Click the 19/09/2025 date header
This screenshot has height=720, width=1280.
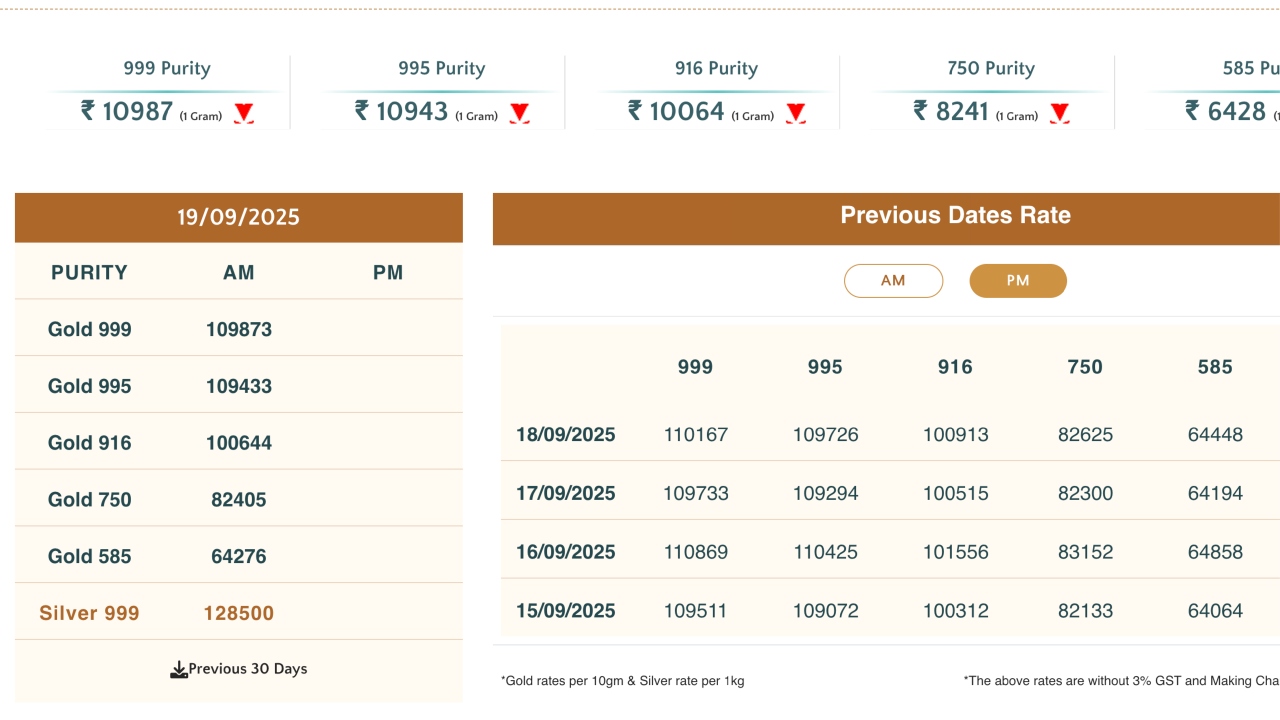point(238,217)
